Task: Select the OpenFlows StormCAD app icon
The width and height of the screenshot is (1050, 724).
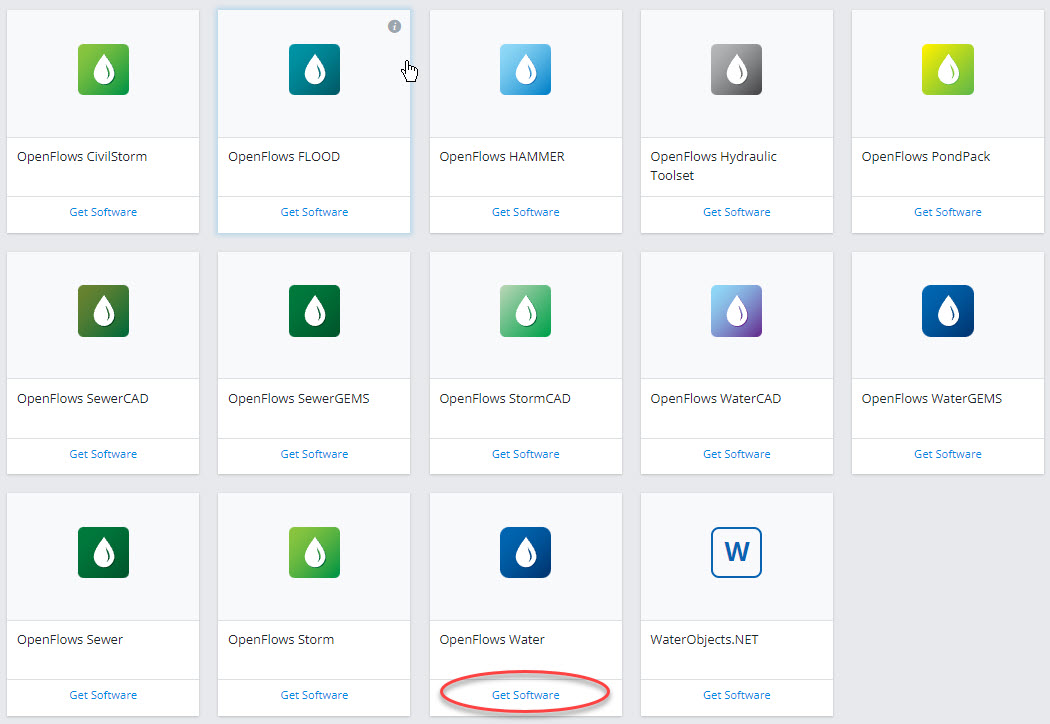Action: pyautogui.click(x=525, y=311)
